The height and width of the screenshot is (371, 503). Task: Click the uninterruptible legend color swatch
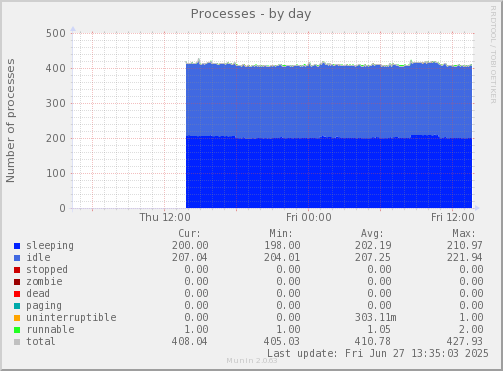pos(17,318)
